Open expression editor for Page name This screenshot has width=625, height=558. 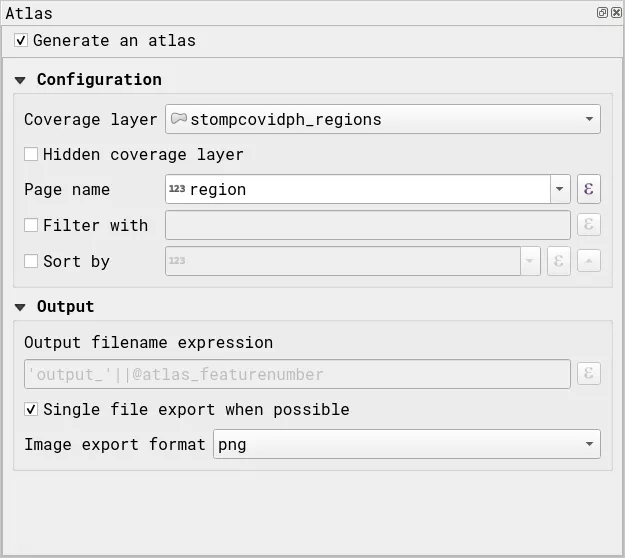point(589,189)
